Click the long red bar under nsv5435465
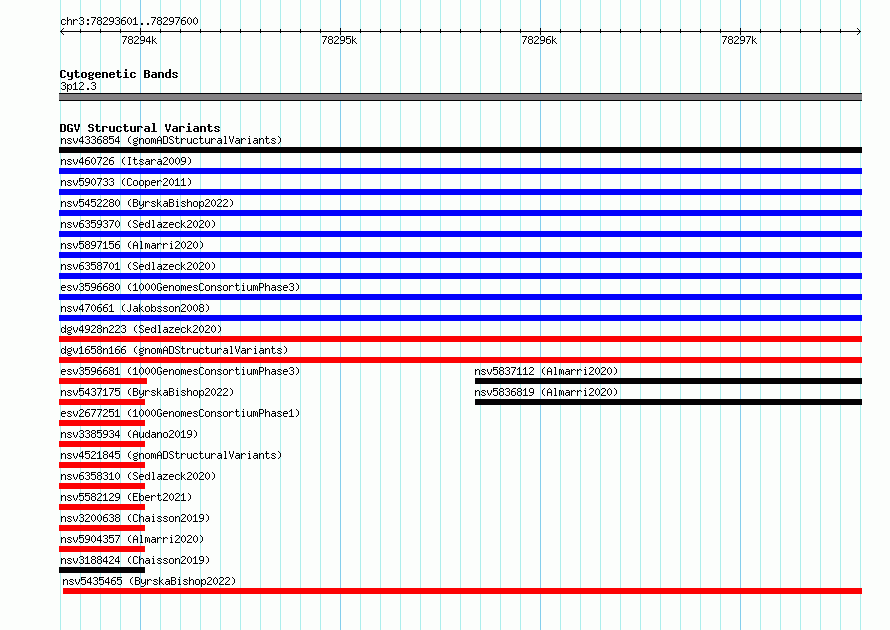 462,591
